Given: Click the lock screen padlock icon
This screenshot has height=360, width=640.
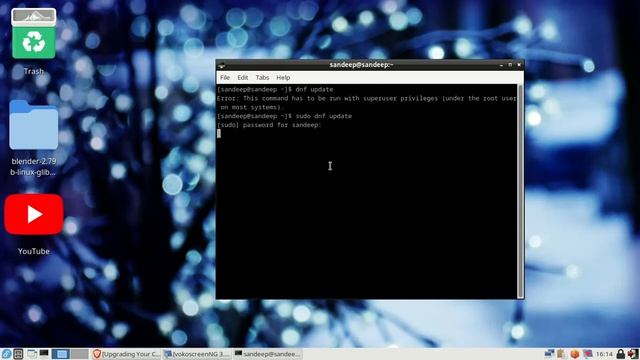Looking at the screenshot, I should pyautogui.click(x=621, y=354).
